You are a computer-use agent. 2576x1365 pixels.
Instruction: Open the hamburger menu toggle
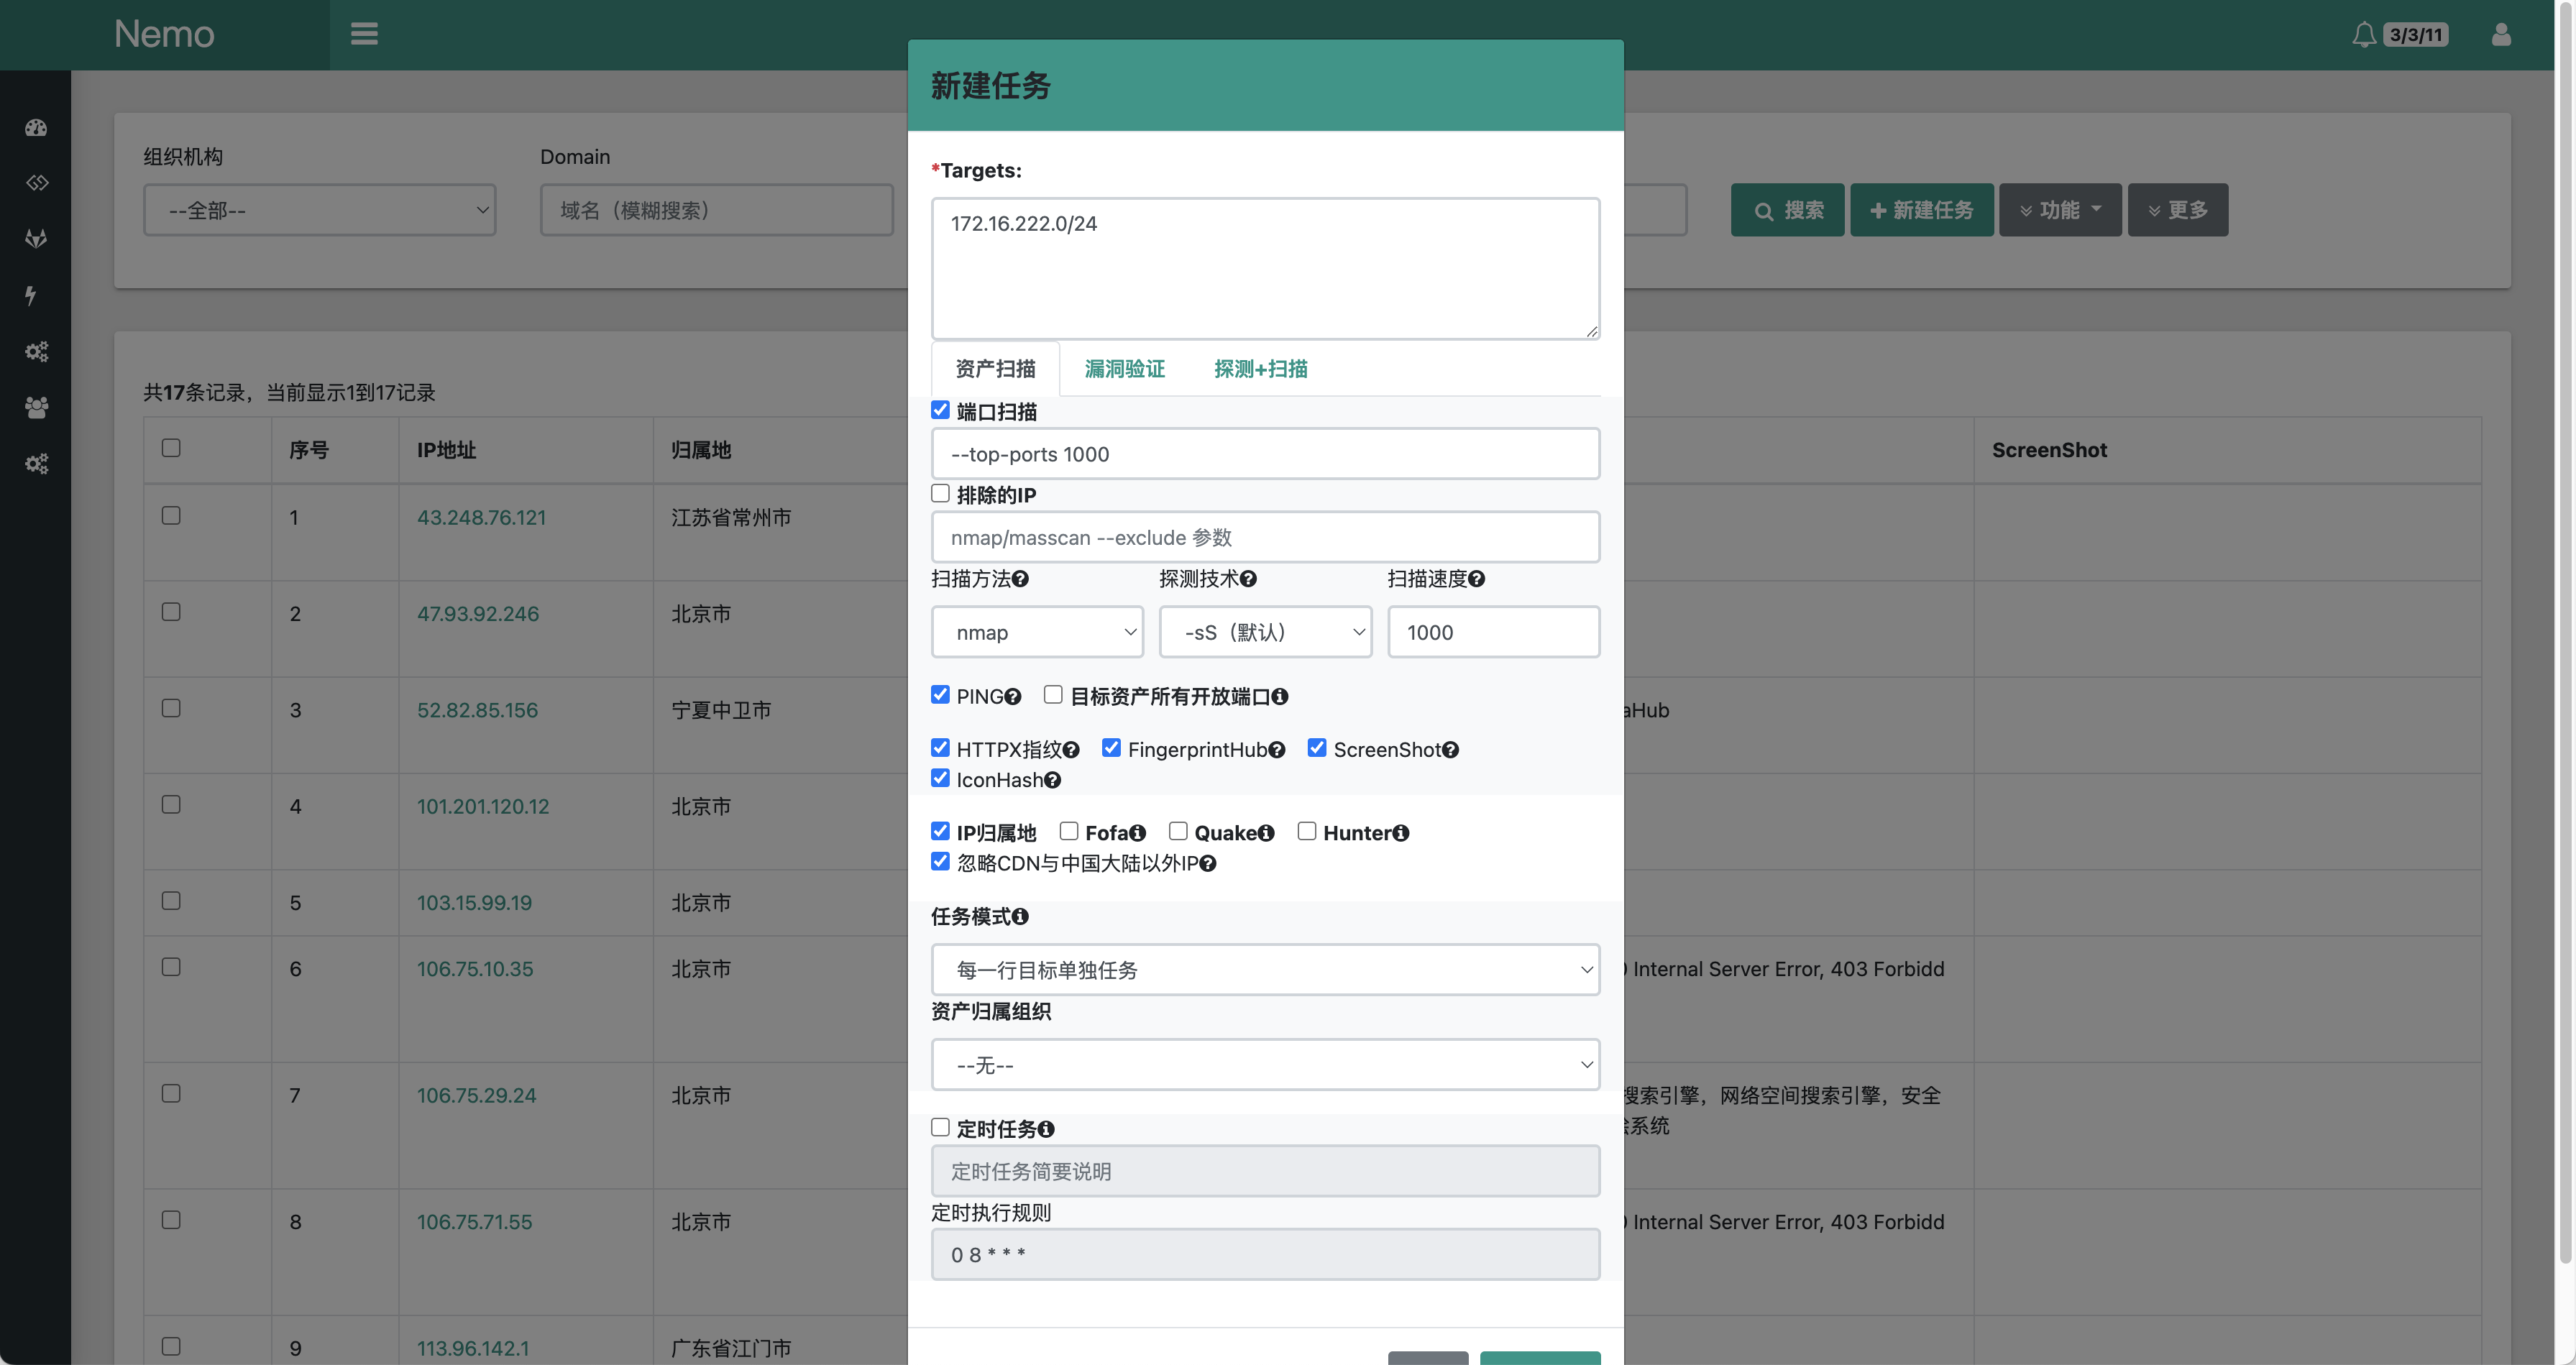point(364,34)
